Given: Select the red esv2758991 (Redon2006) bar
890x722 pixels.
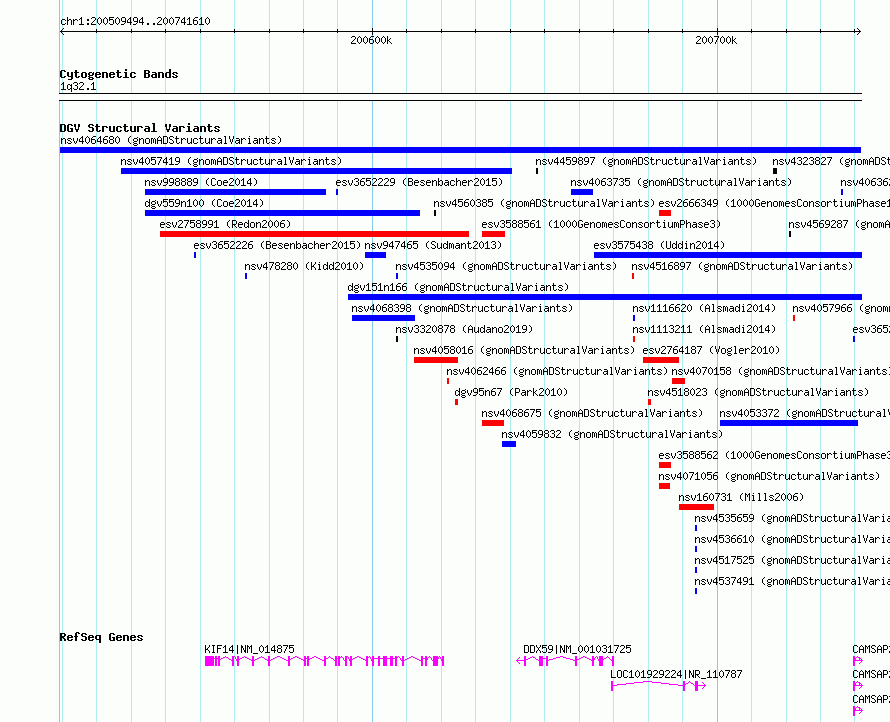Looking at the screenshot, I should [314, 234].
